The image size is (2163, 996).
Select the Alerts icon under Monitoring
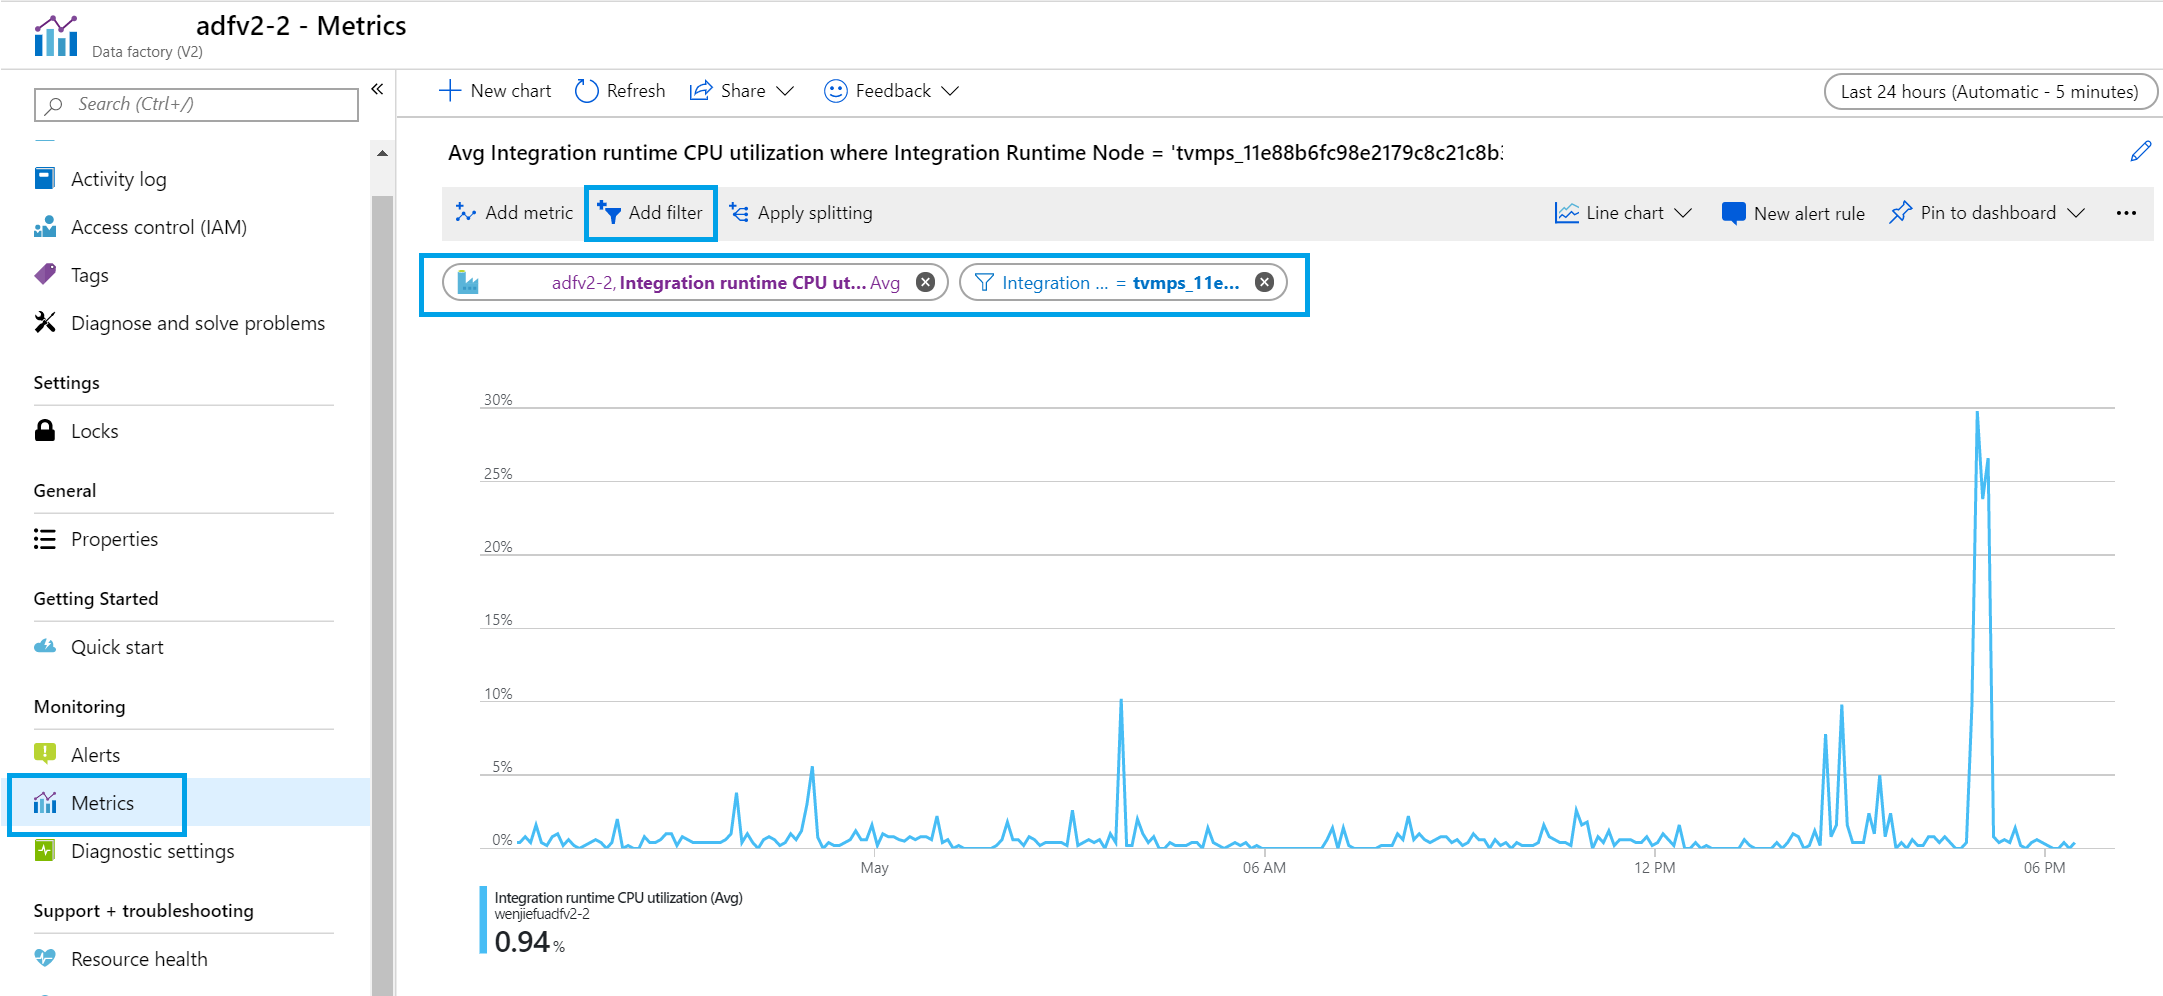[x=46, y=754]
